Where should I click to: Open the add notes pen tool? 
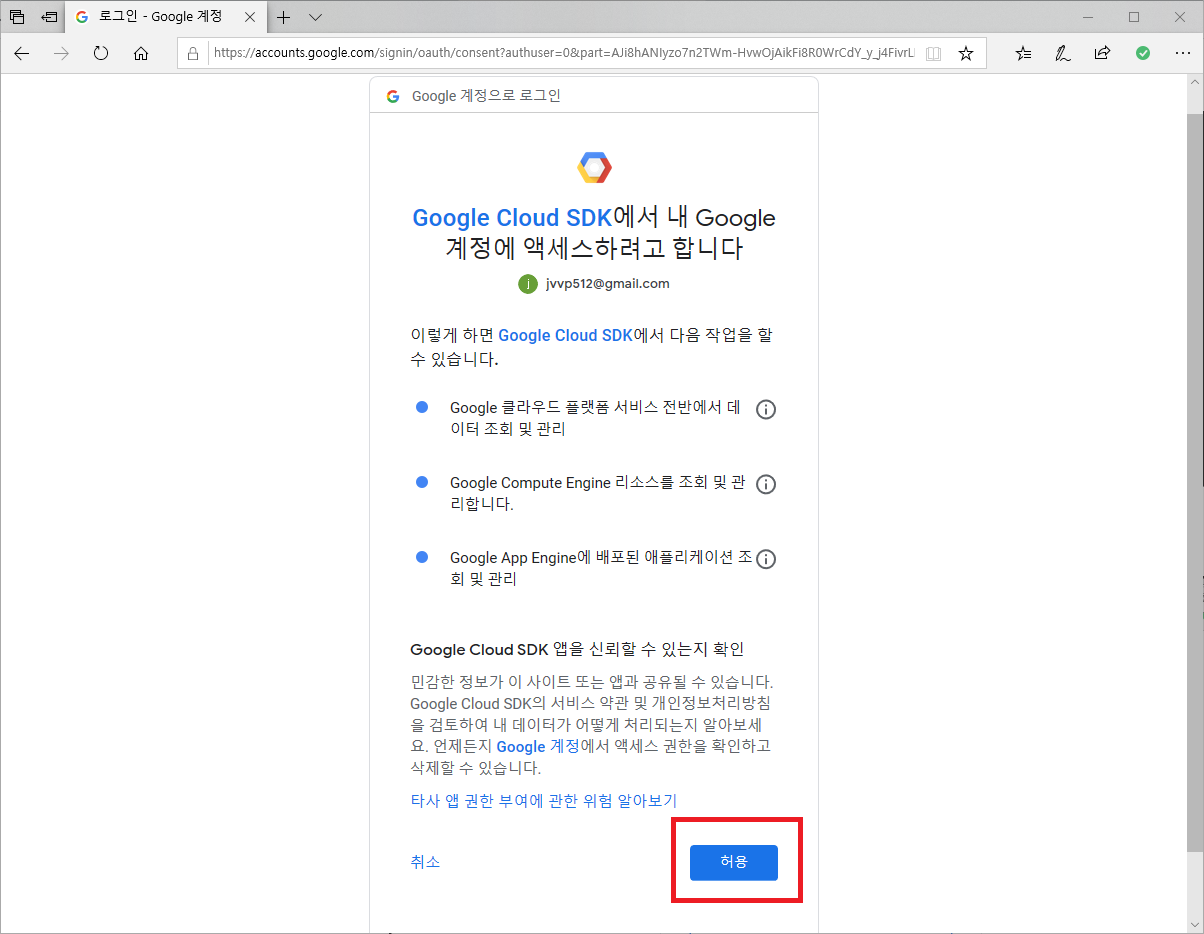tap(1063, 54)
